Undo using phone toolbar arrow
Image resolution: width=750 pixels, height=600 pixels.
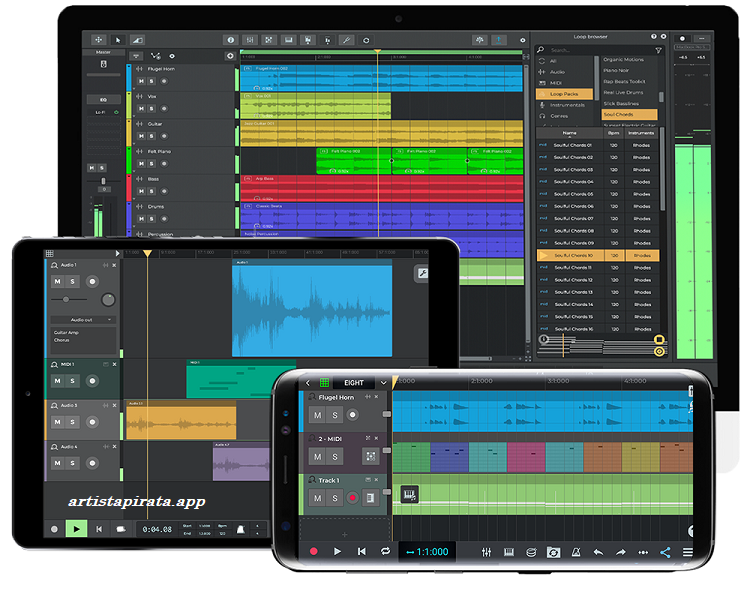click(598, 552)
